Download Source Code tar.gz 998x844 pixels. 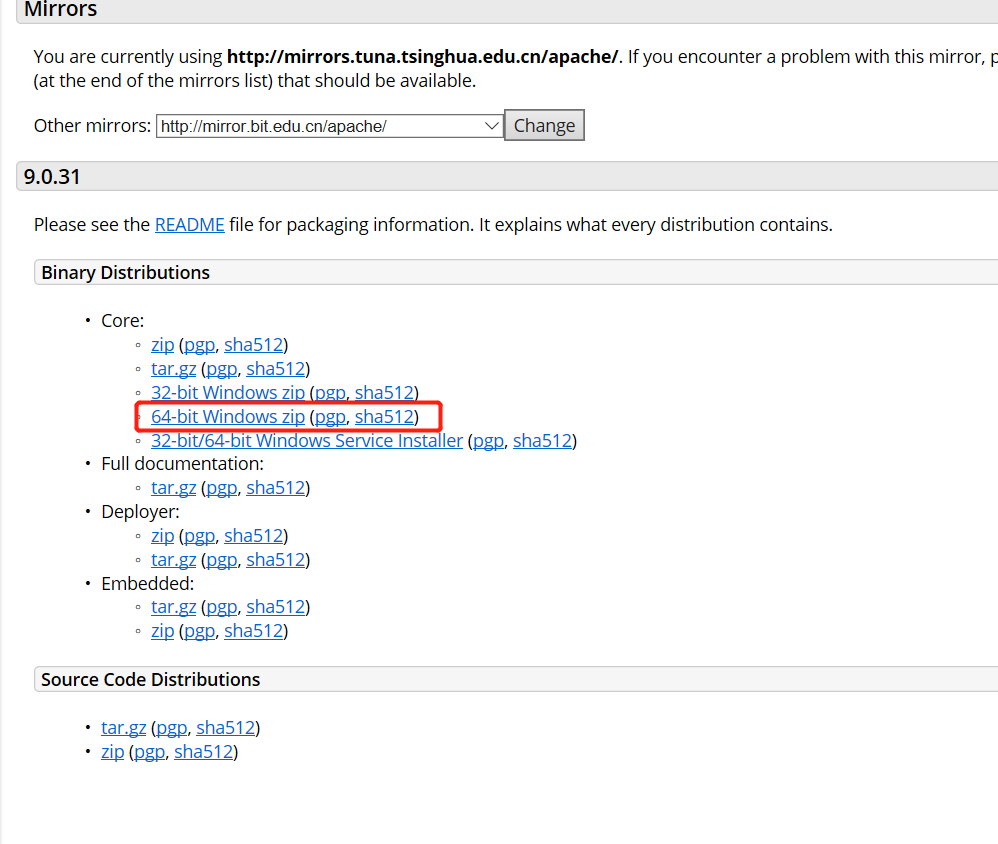click(x=123, y=728)
